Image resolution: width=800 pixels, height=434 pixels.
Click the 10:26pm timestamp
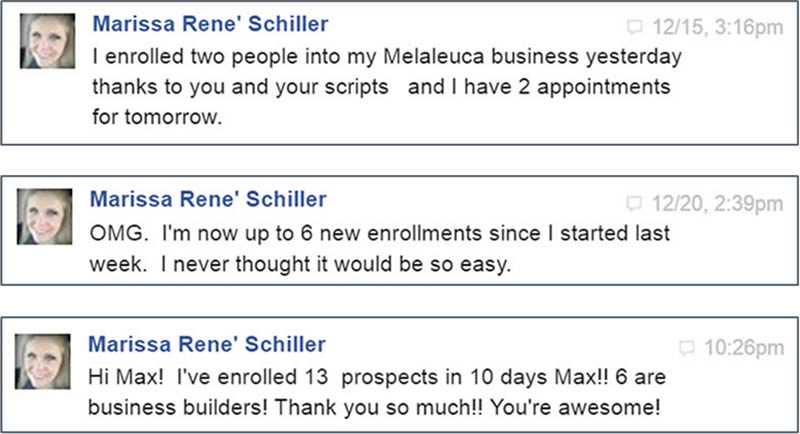tap(741, 348)
